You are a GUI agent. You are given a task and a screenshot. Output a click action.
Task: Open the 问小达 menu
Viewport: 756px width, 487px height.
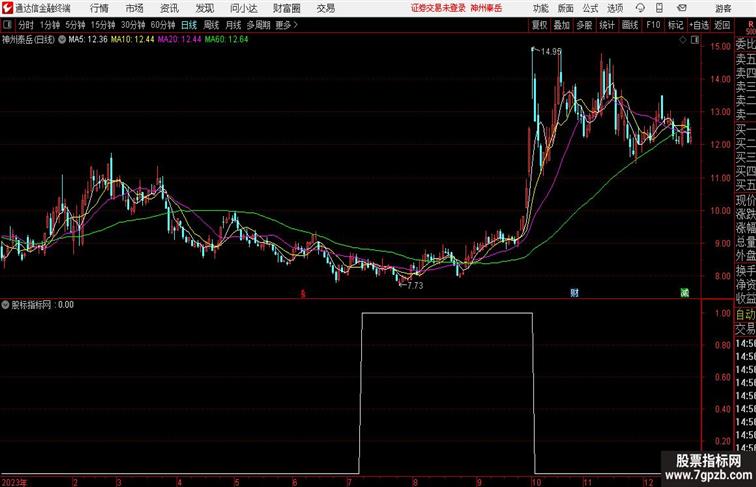point(243,8)
